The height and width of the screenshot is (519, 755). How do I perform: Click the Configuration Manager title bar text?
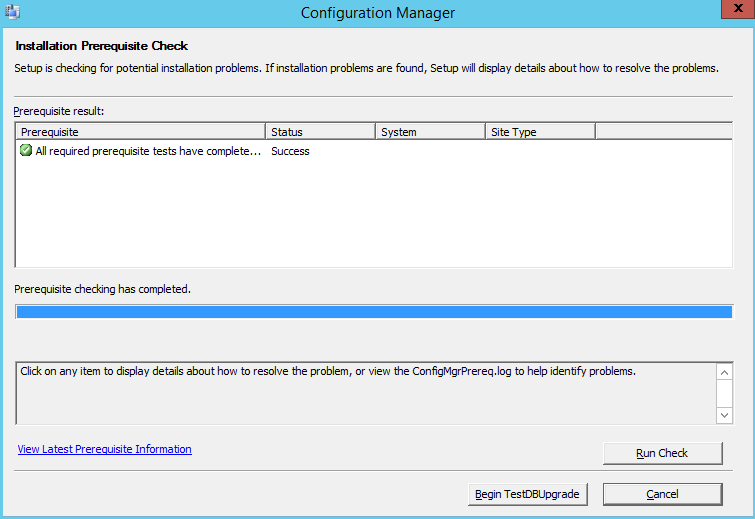coord(377,13)
